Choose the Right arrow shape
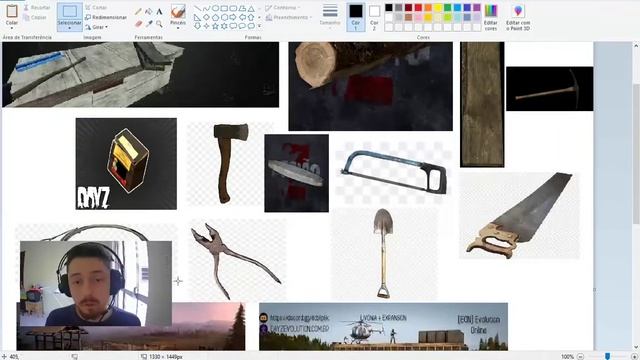Viewport: 640px width, 360px height. click(x=233, y=17)
